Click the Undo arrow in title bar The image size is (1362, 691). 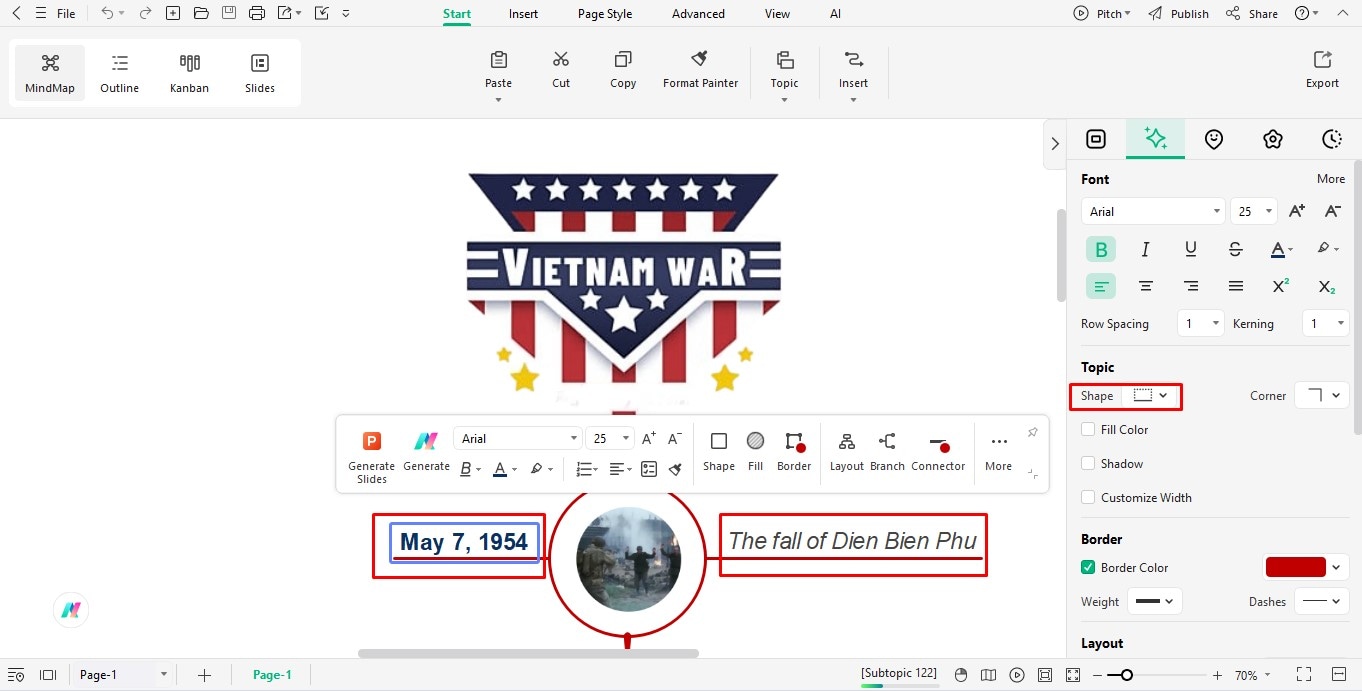(107, 13)
